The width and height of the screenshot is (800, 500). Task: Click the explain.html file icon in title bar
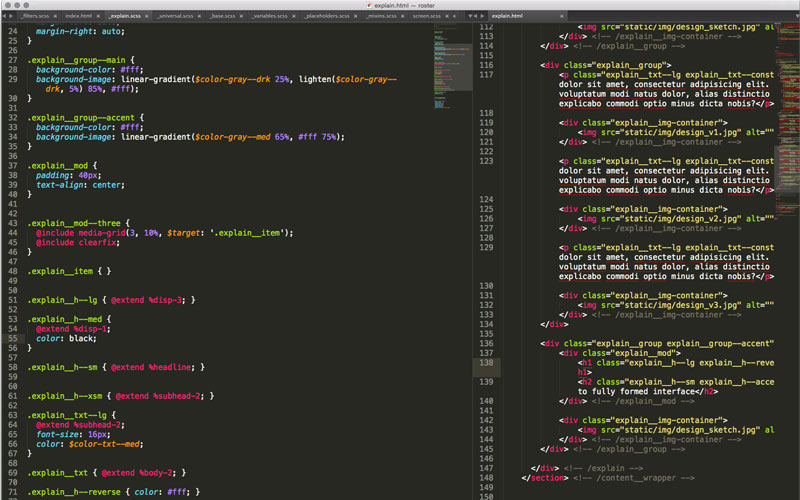[367, 4]
